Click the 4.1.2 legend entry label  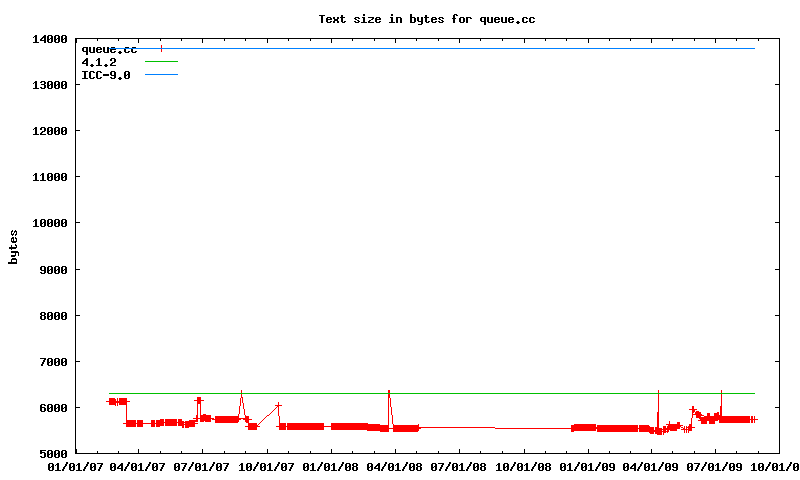pyautogui.click(x=99, y=62)
